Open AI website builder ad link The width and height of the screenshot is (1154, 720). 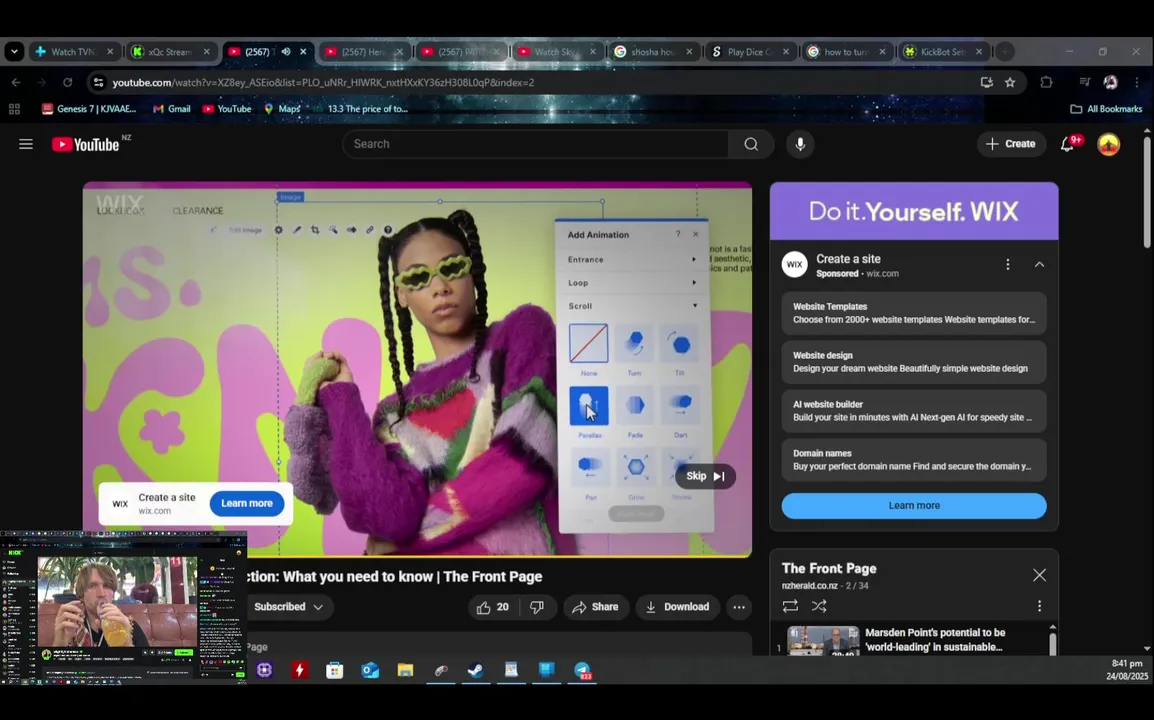pyautogui.click(x=913, y=411)
